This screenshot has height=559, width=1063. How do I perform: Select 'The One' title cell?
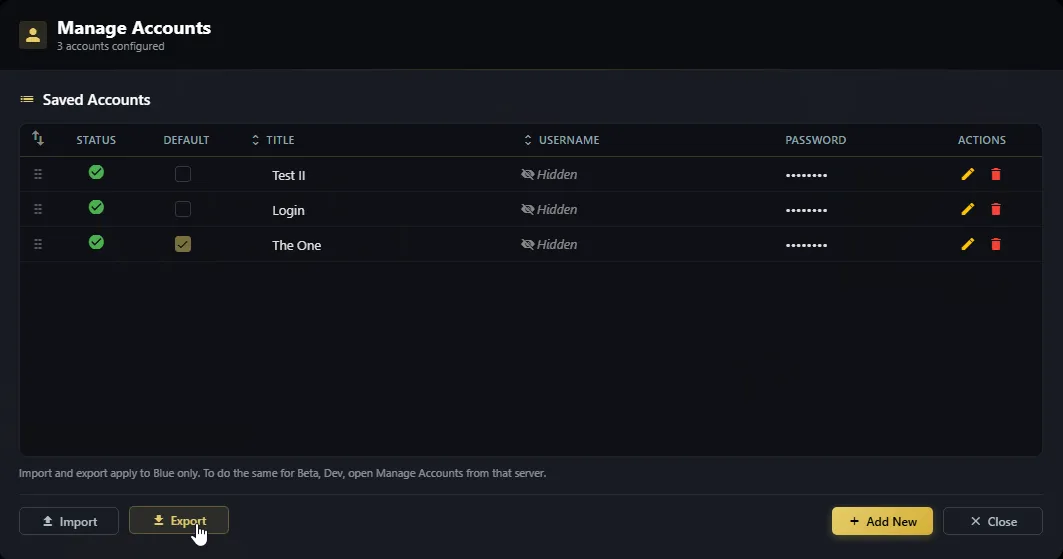click(x=296, y=245)
